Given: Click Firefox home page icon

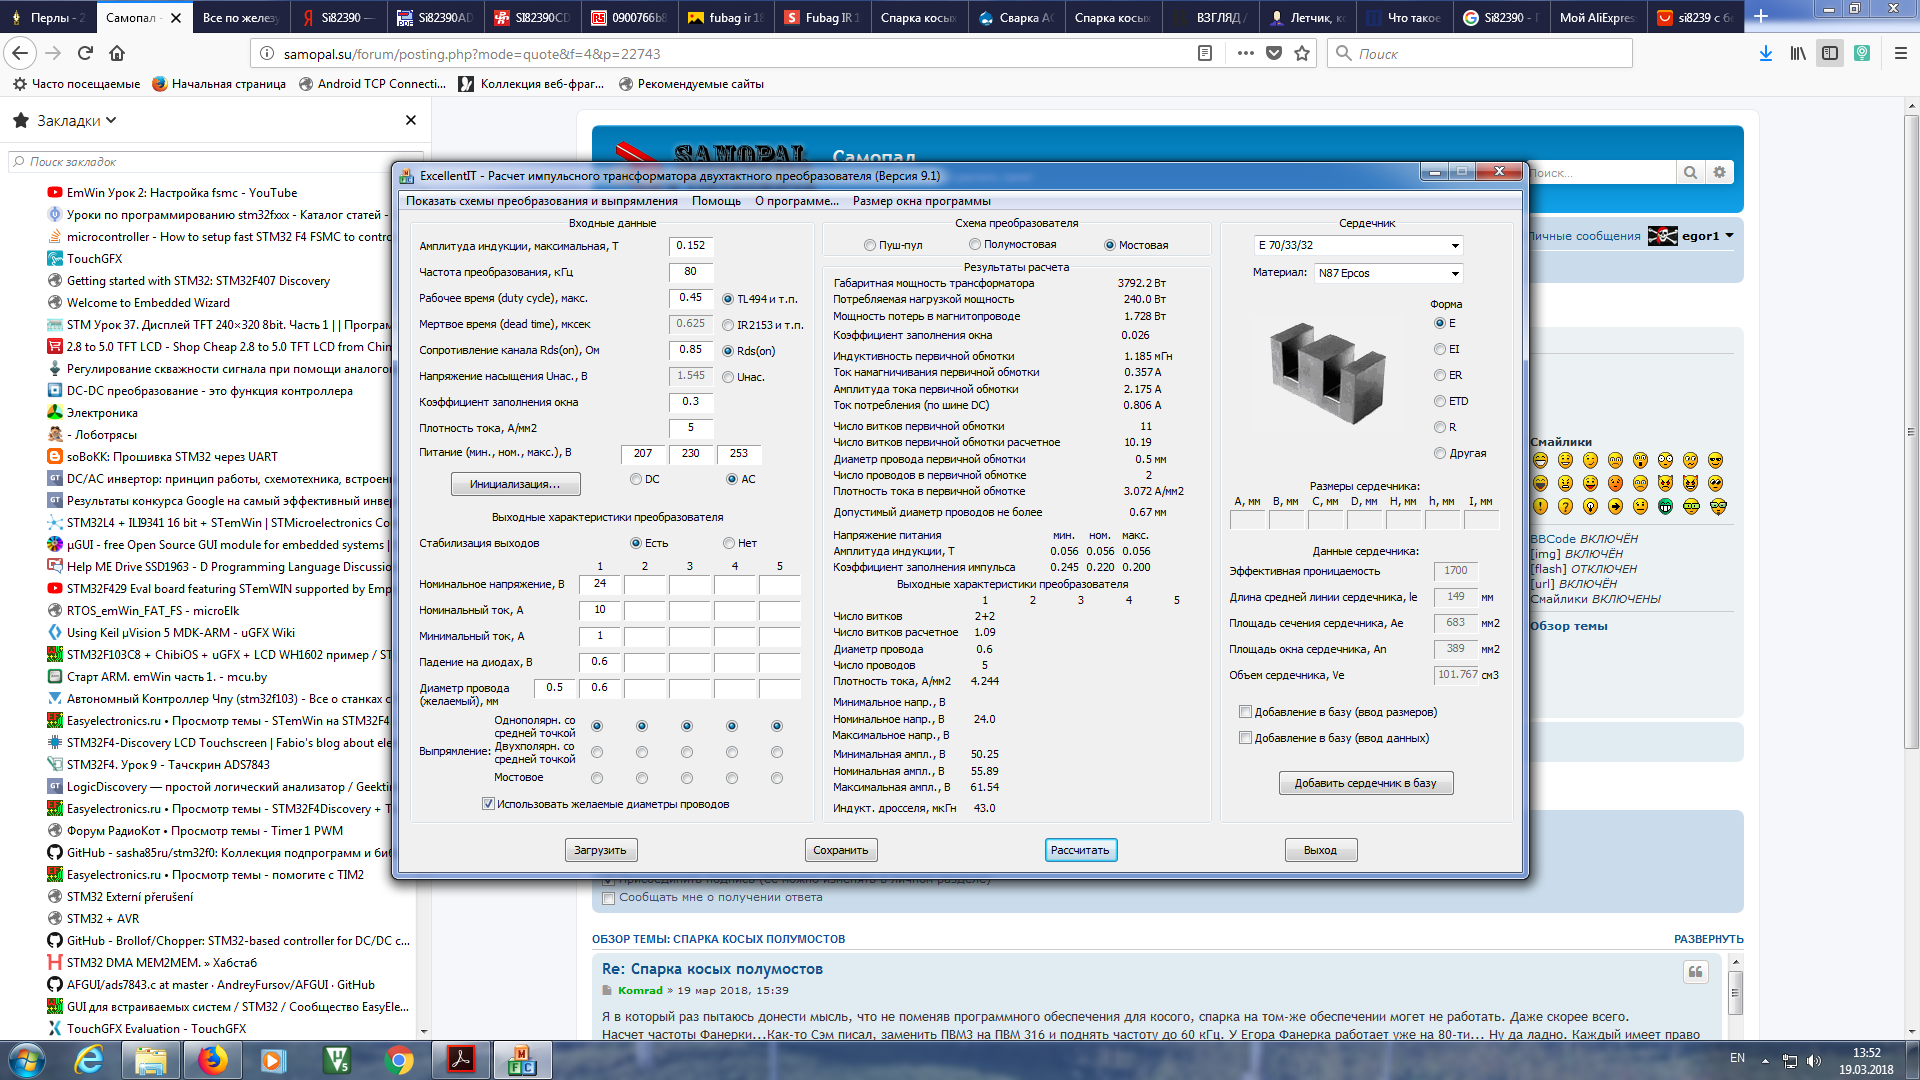Looking at the screenshot, I should [117, 53].
